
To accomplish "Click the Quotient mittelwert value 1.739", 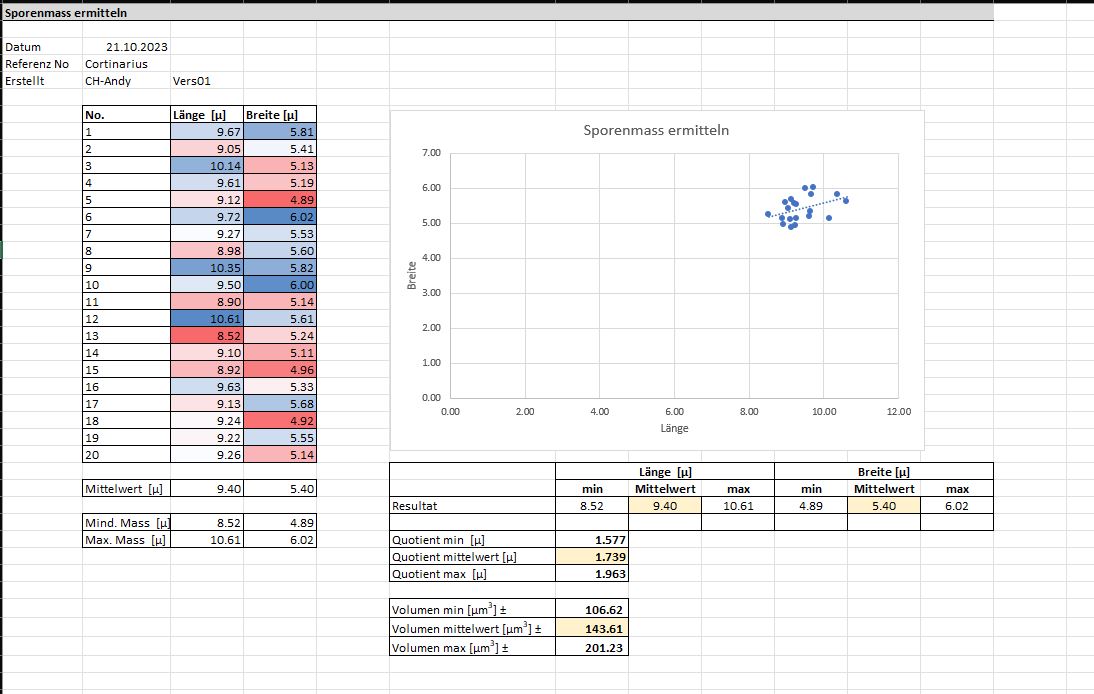I will point(591,557).
